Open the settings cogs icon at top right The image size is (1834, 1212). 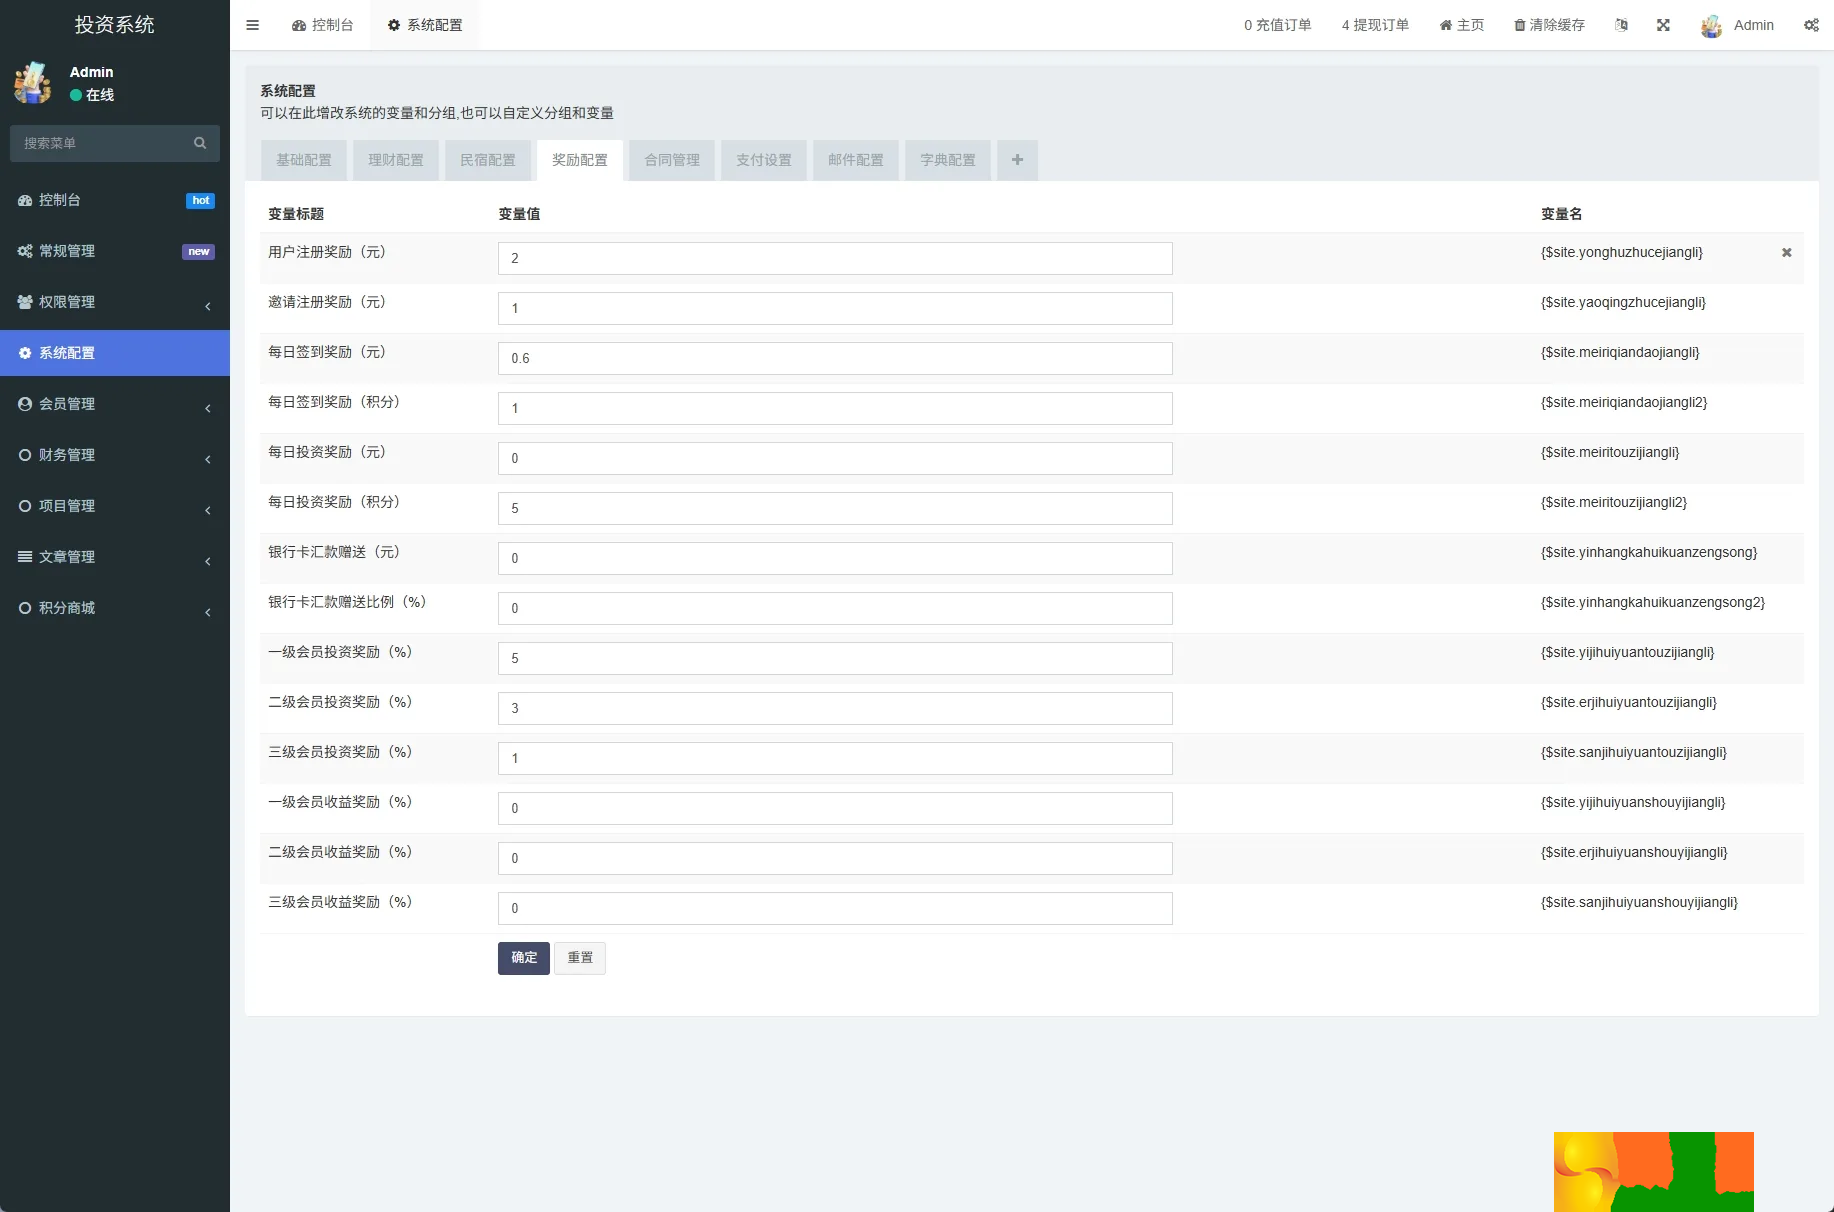point(1811,25)
